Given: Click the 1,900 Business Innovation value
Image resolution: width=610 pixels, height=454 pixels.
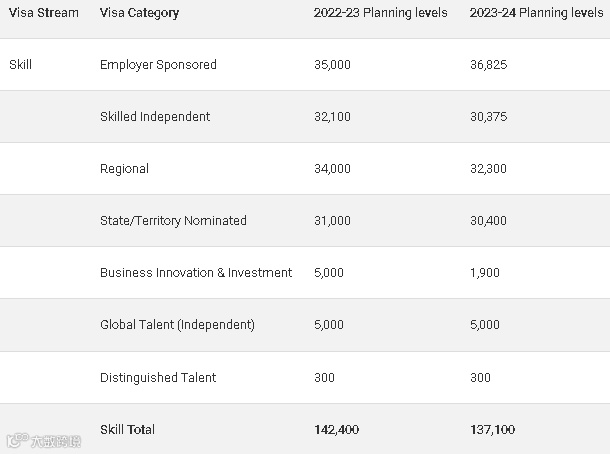Looking at the screenshot, I should 484,273.
